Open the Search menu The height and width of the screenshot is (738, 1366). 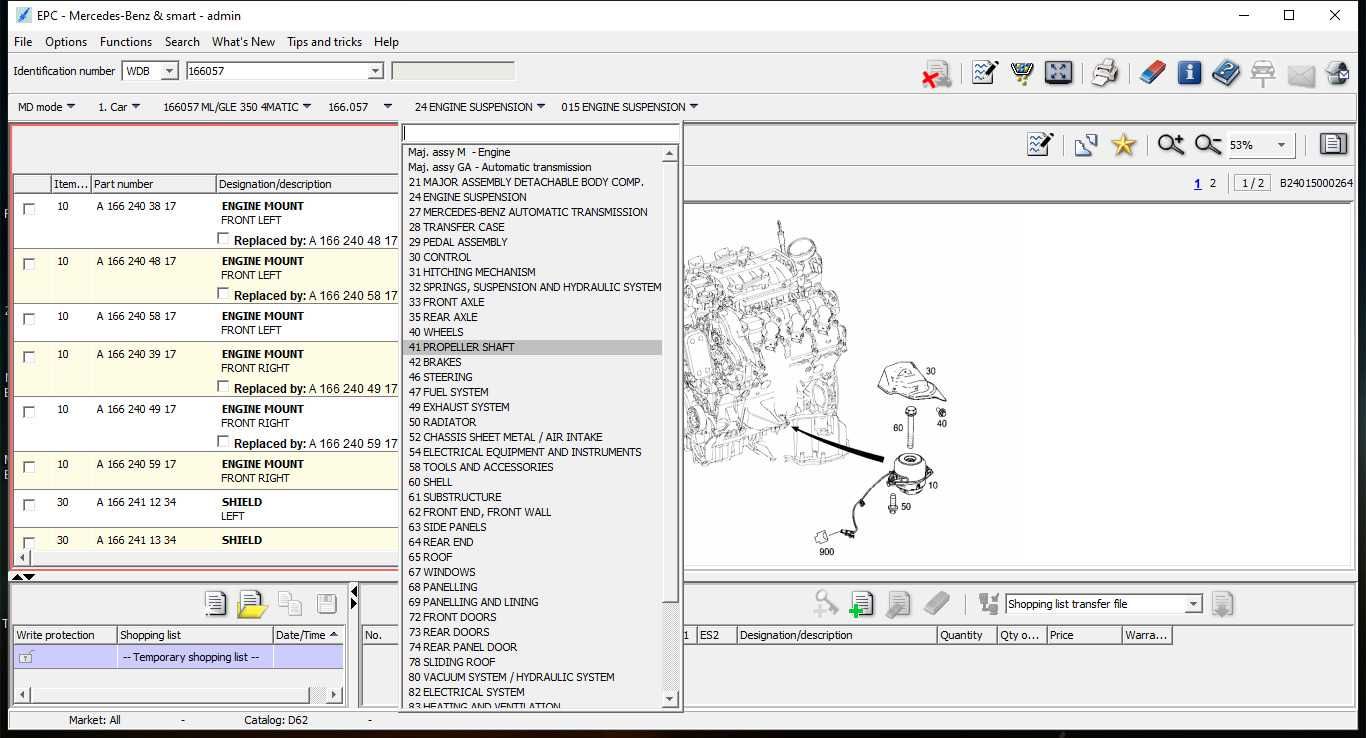(x=182, y=42)
